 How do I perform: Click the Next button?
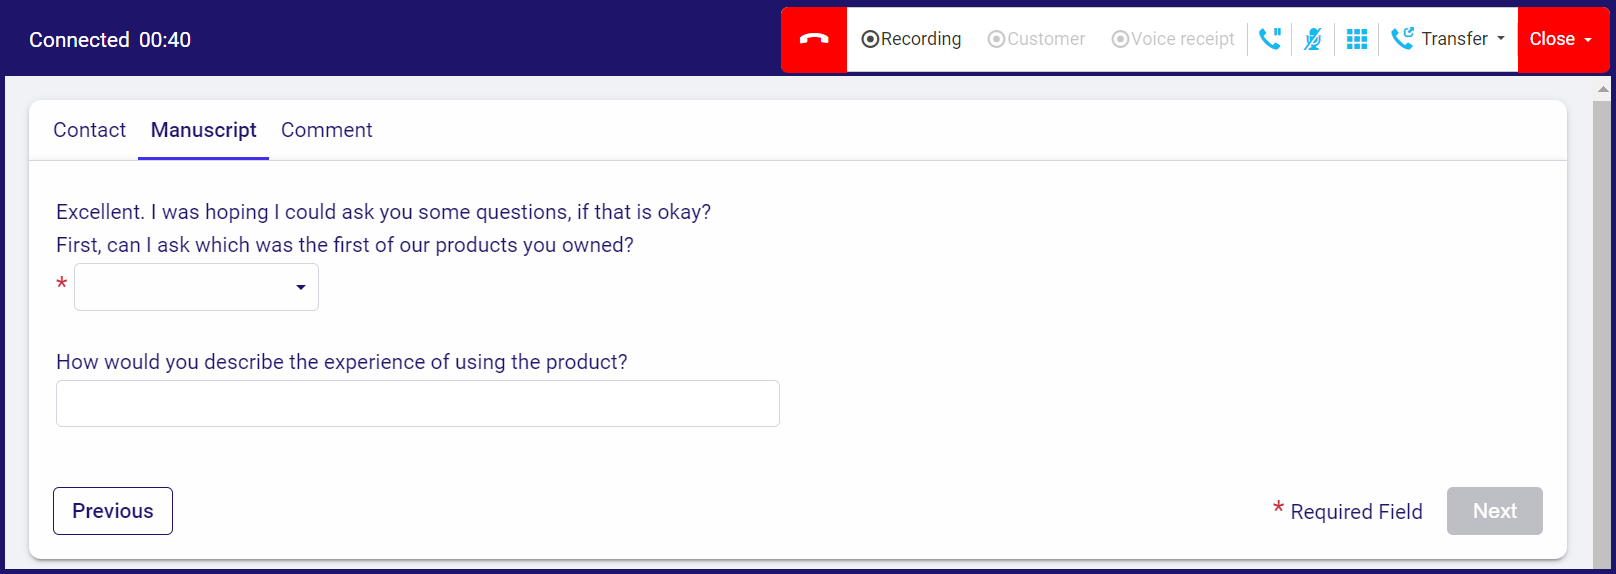click(x=1494, y=511)
